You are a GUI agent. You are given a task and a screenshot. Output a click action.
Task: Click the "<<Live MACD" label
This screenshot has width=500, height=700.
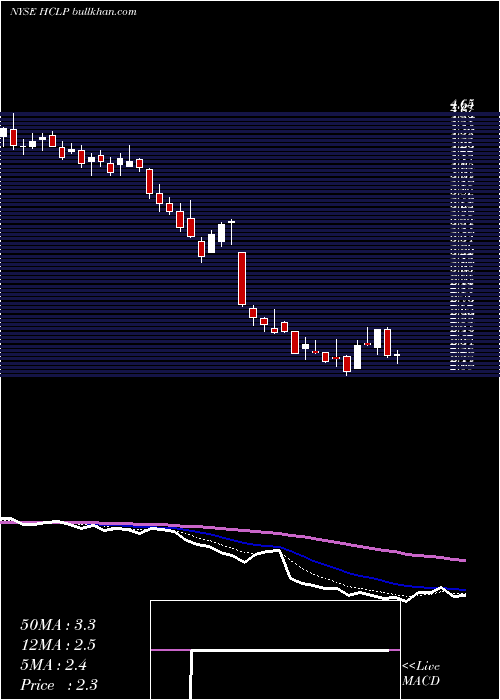pyautogui.click(x=421, y=674)
